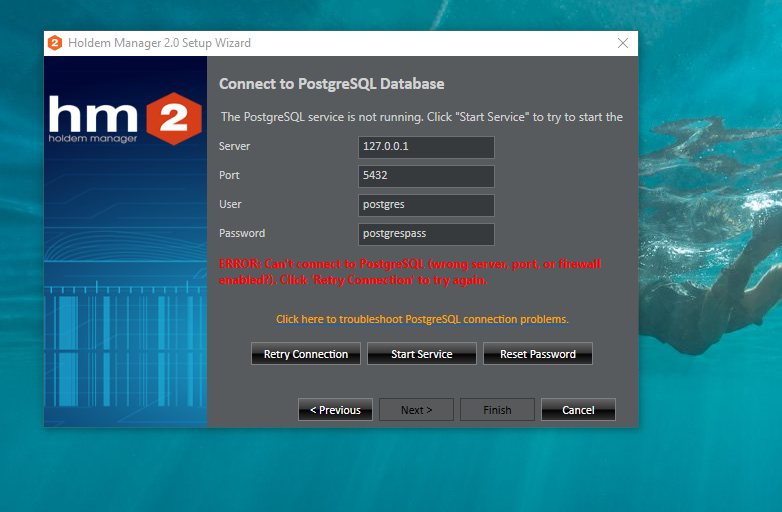Cancel the setup wizard
Image resolution: width=782 pixels, height=512 pixels.
pos(578,409)
